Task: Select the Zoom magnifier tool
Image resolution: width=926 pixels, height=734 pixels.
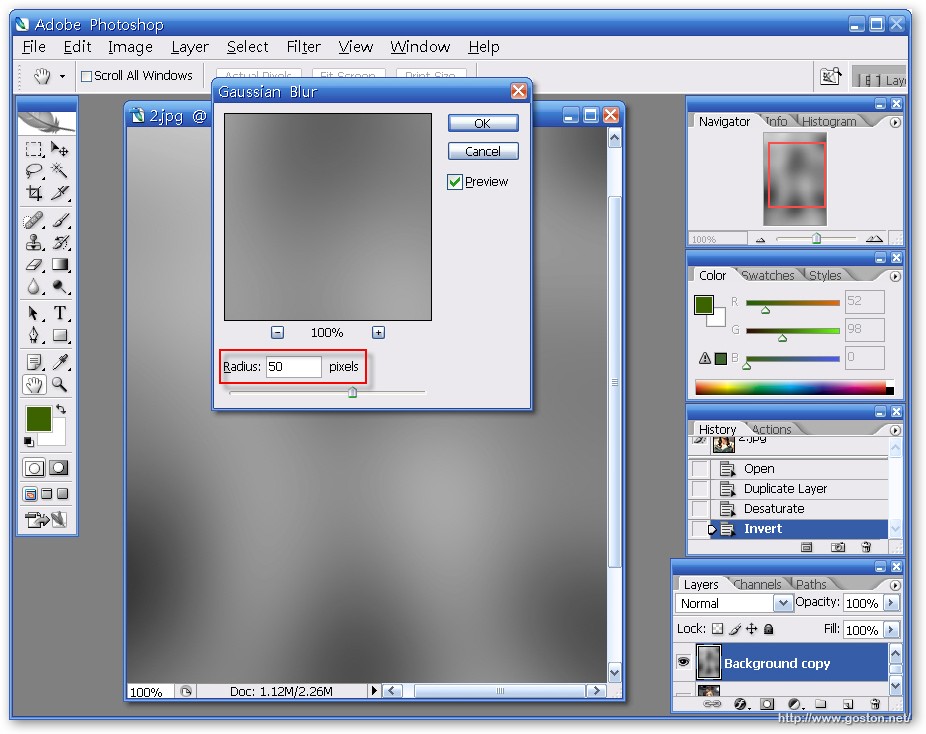Action: click(60, 384)
